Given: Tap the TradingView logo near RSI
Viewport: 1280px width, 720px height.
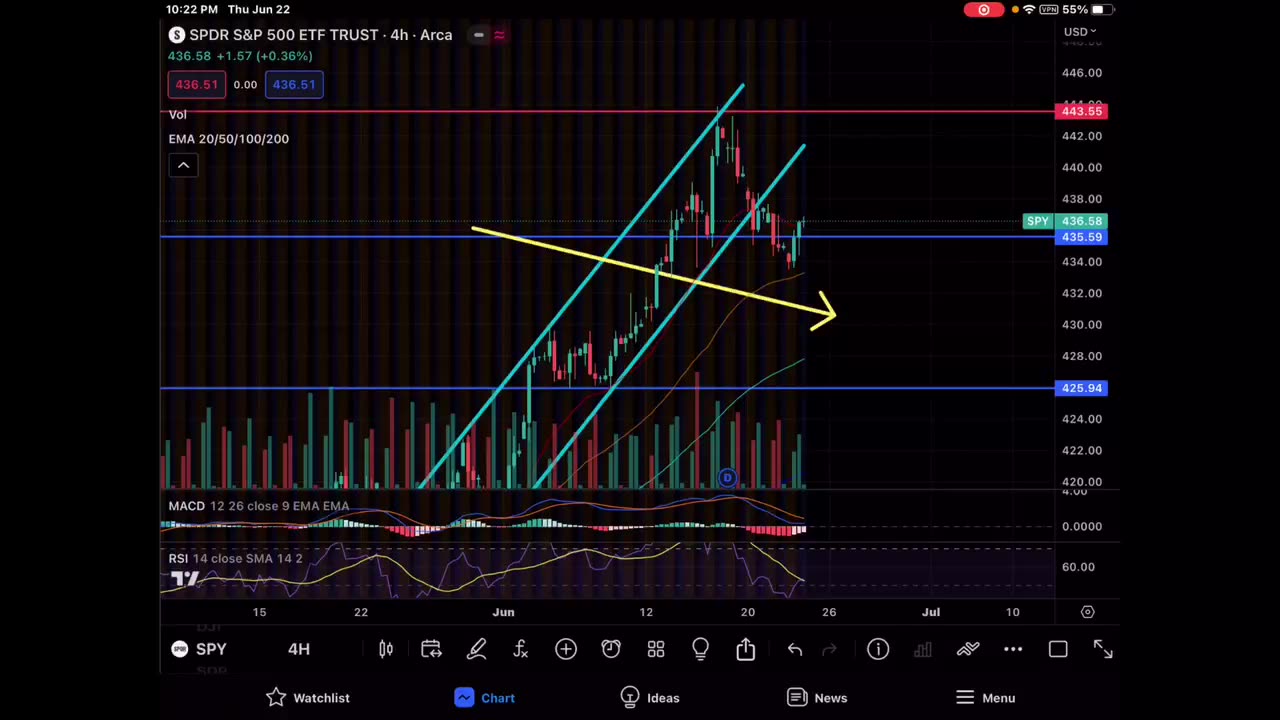Looking at the screenshot, I should point(184,579).
